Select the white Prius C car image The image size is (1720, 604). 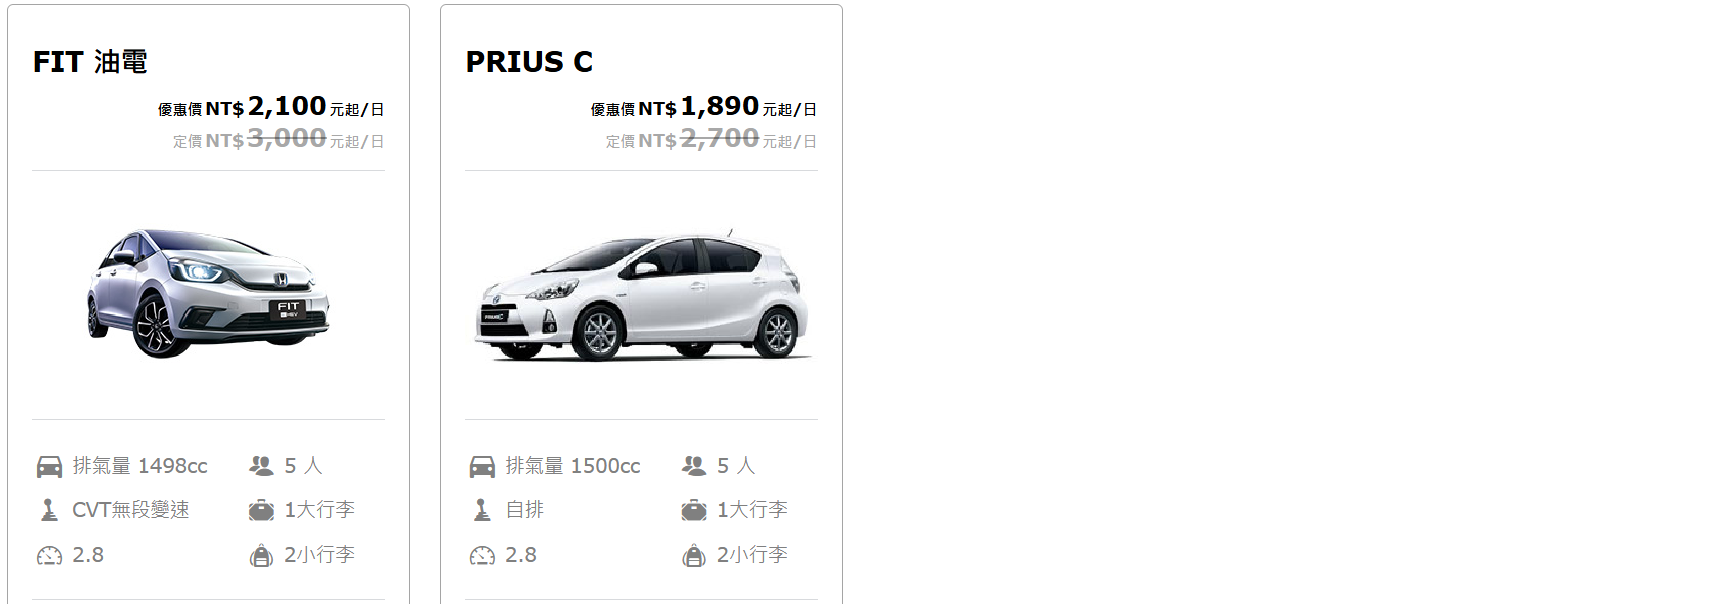click(641, 296)
